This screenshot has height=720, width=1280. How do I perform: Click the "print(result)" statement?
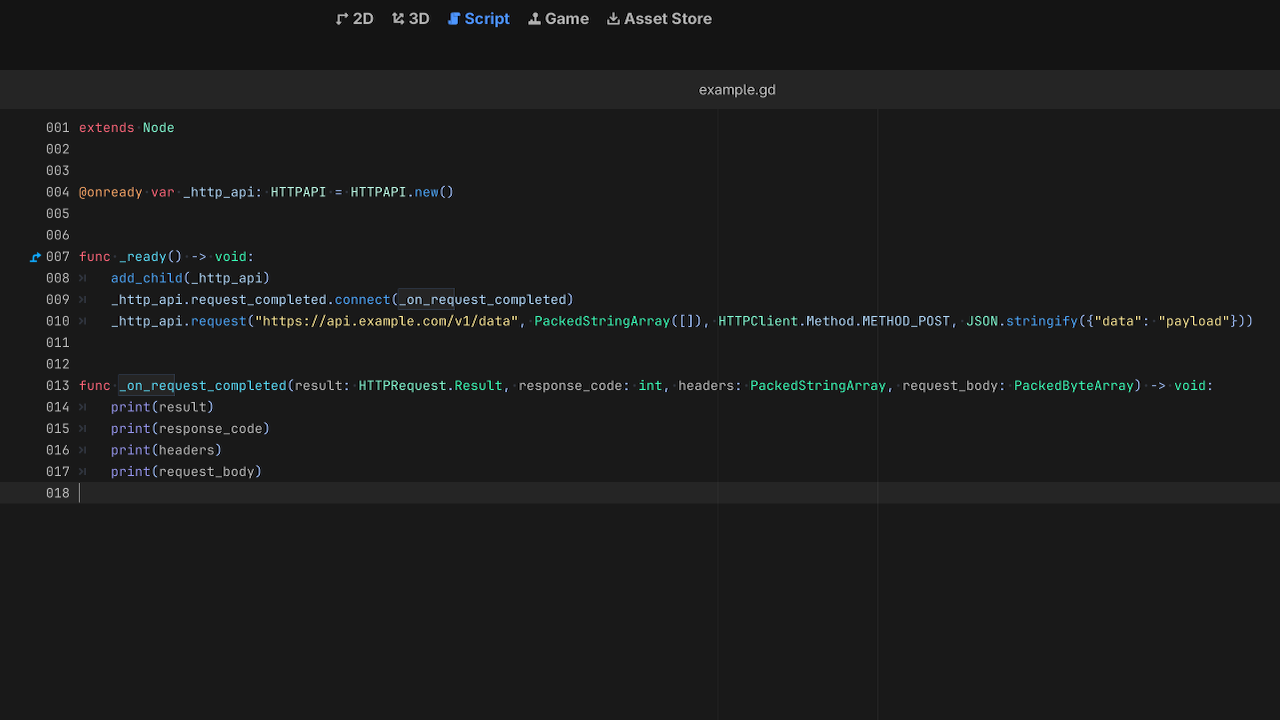coord(163,407)
